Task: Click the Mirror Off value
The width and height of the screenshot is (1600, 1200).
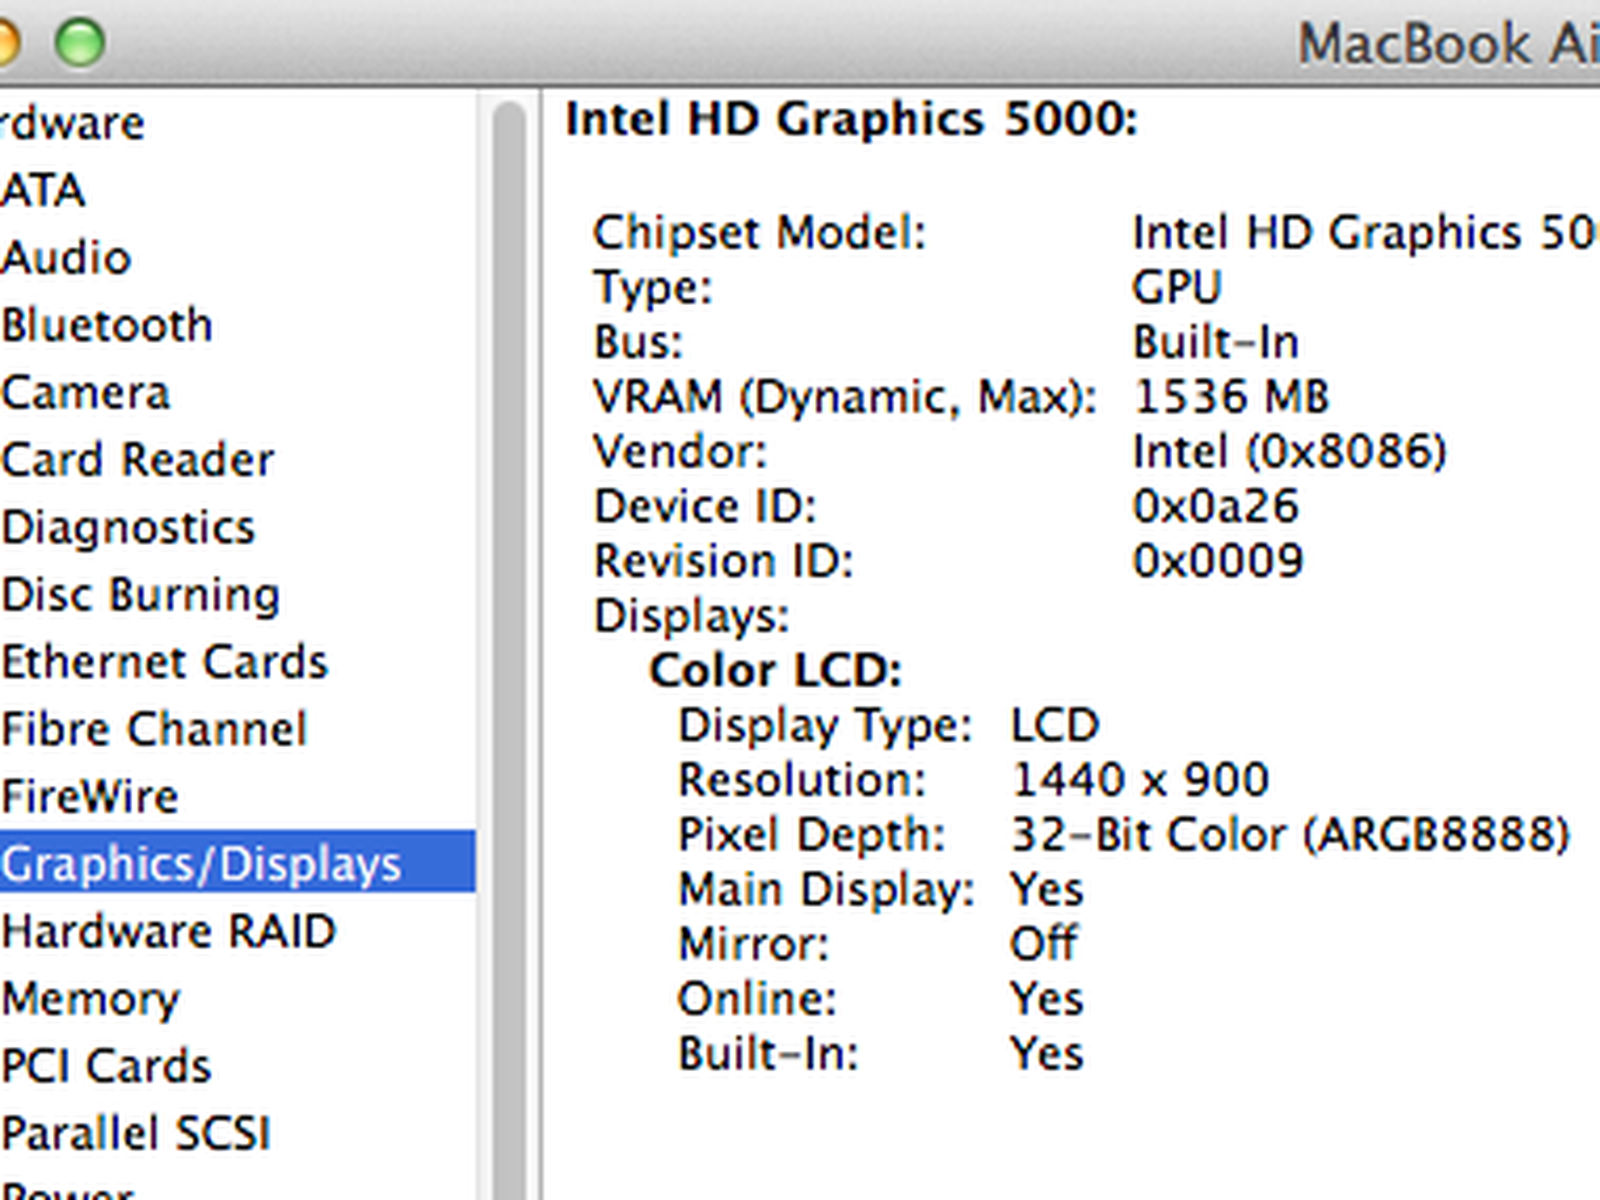Action: [x=1044, y=944]
